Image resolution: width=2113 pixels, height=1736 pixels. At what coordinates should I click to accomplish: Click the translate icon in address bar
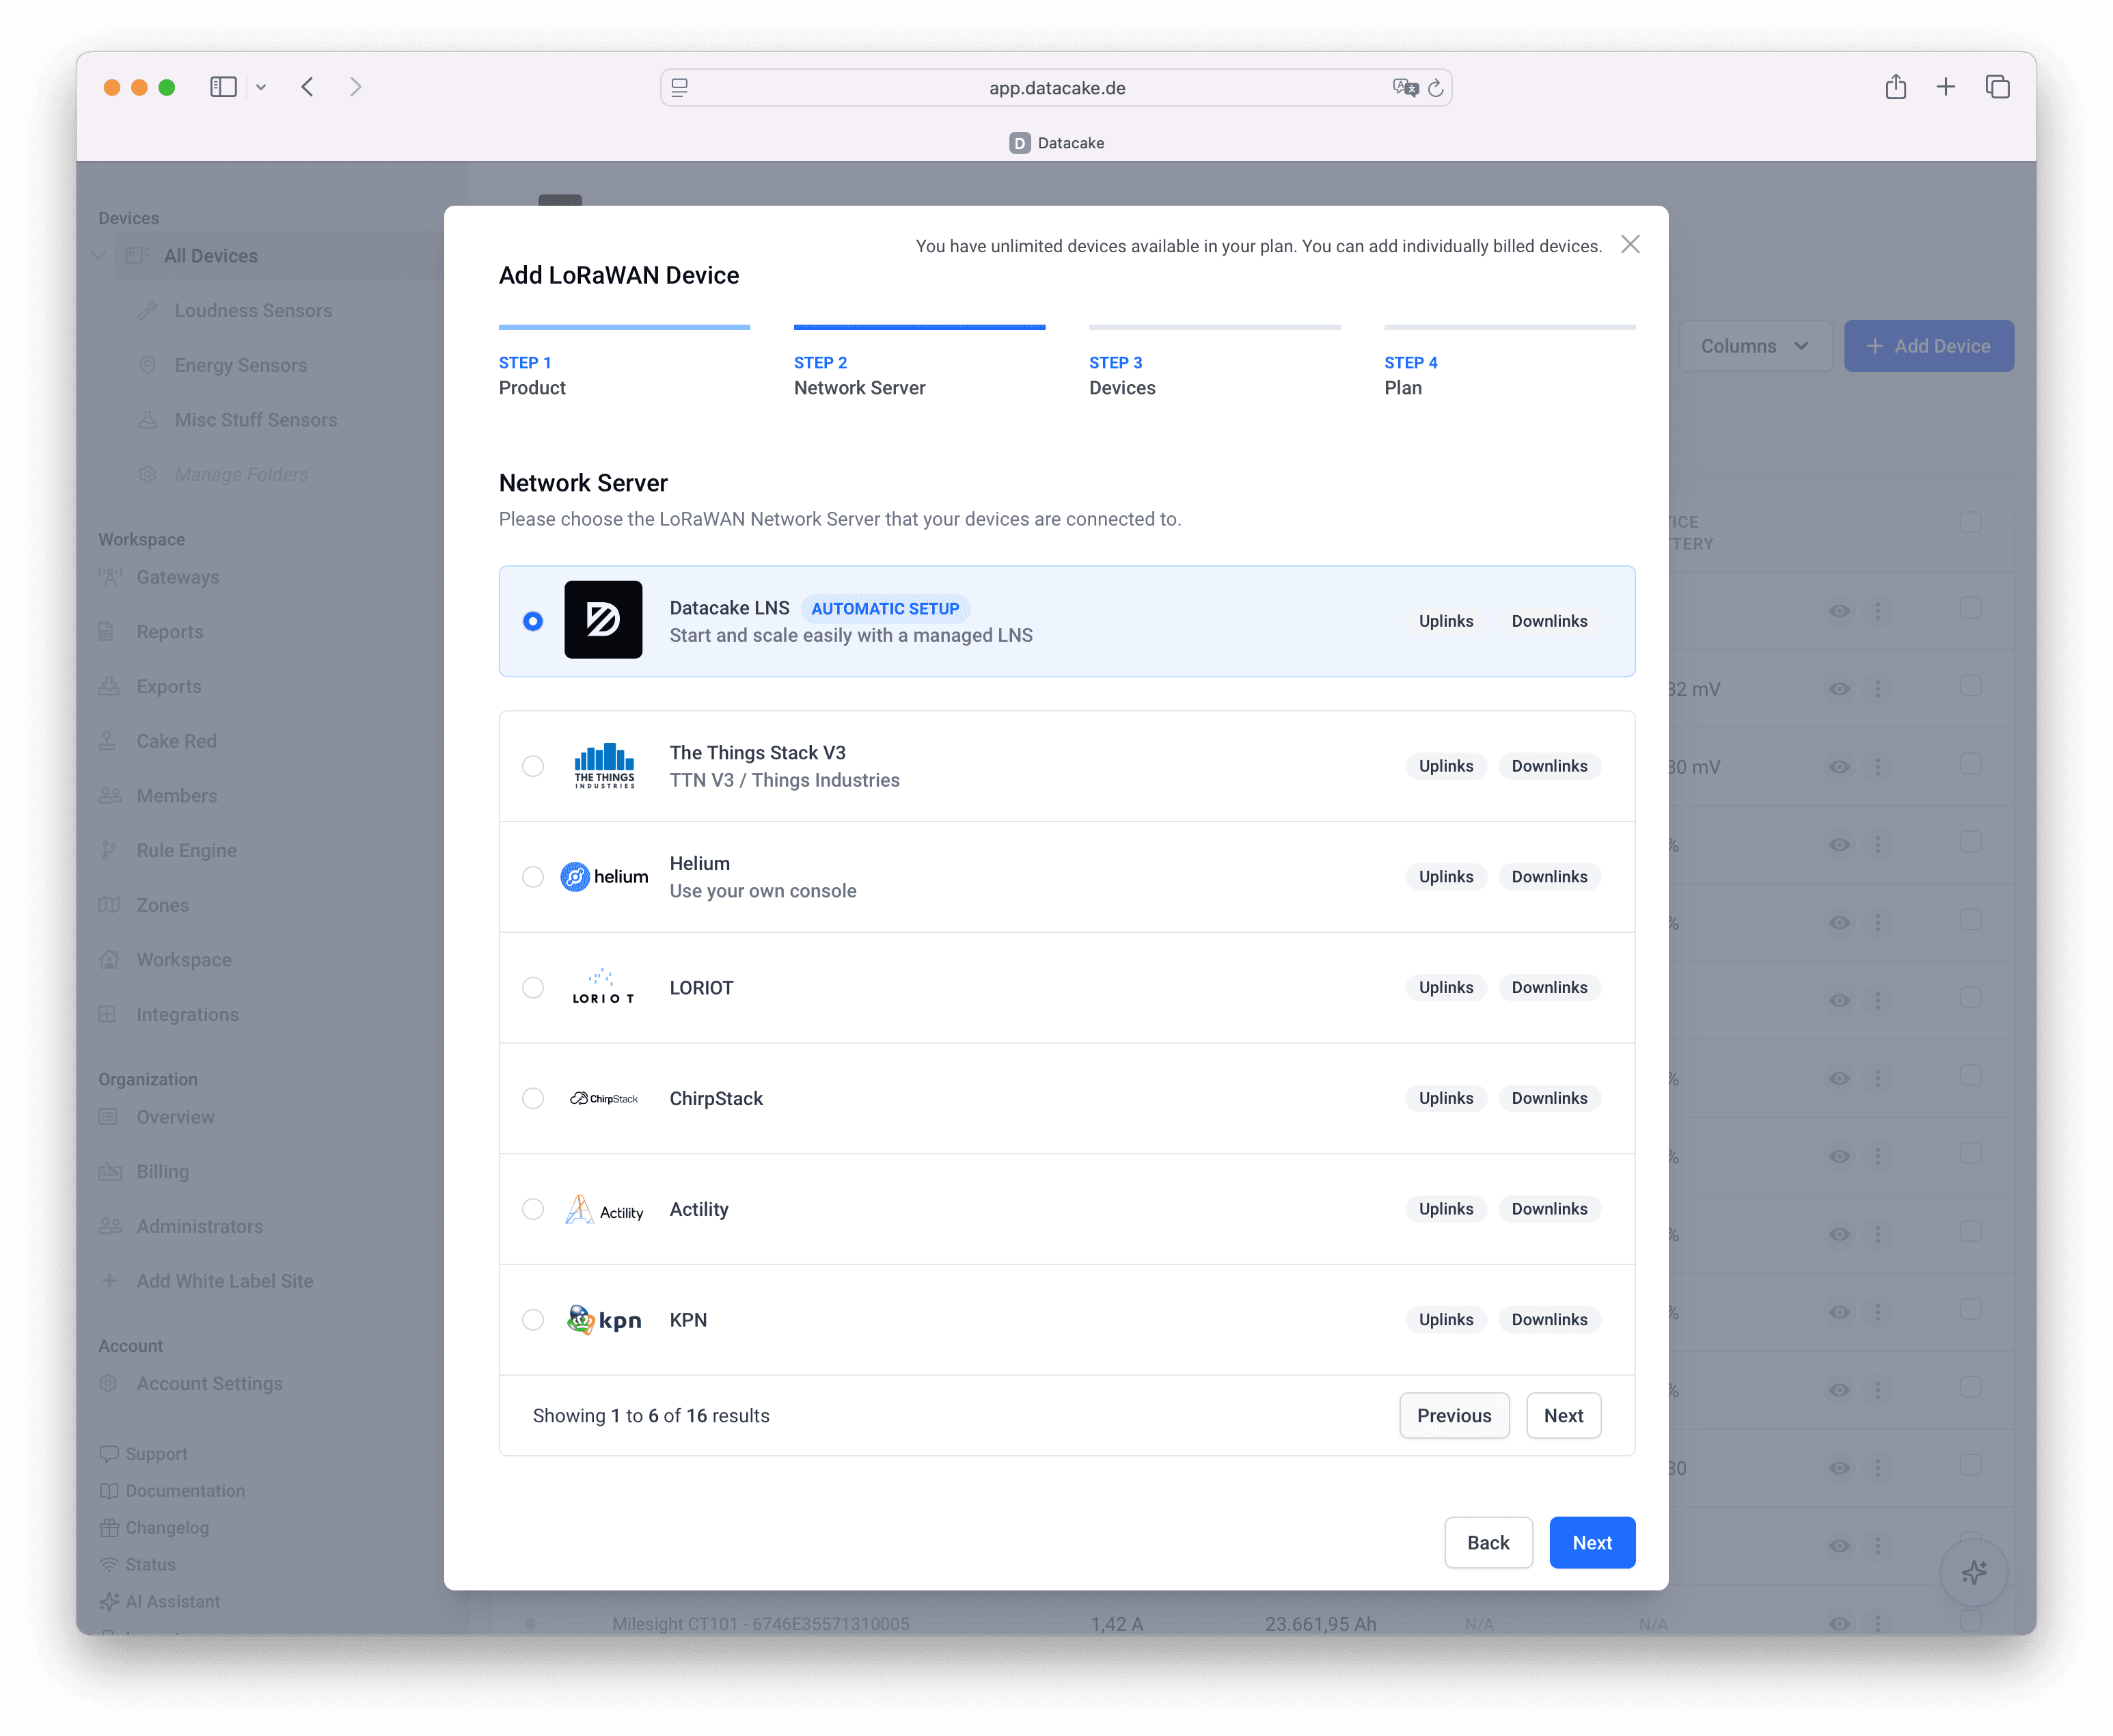pos(1405,88)
